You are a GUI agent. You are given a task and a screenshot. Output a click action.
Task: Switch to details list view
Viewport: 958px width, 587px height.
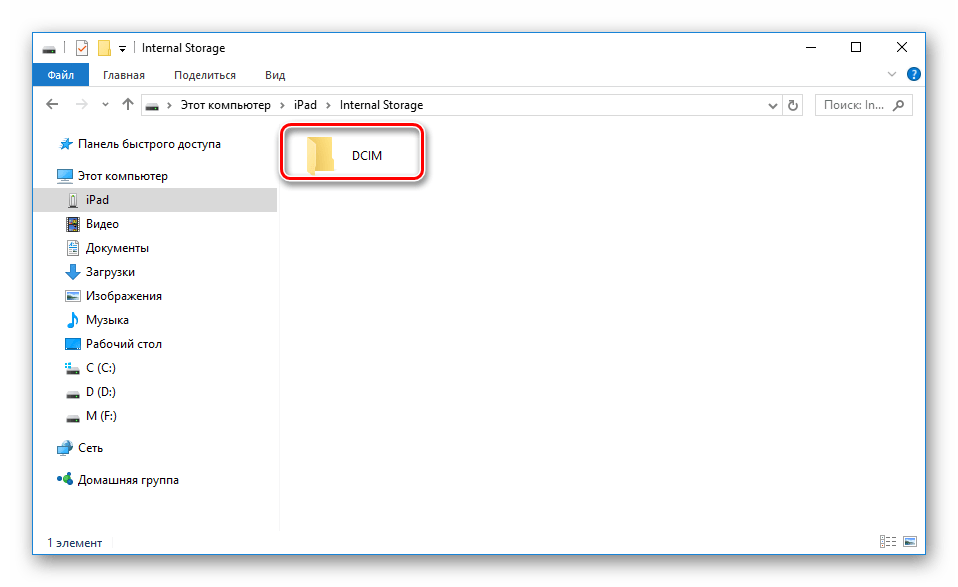tap(888, 542)
